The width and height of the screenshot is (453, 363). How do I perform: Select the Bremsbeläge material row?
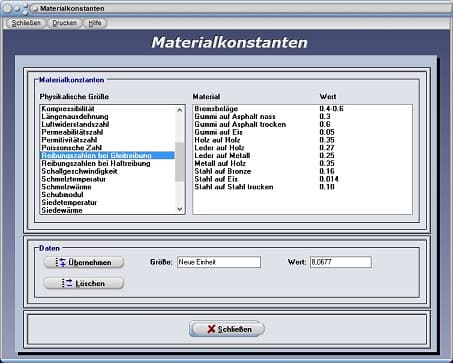tap(303, 109)
